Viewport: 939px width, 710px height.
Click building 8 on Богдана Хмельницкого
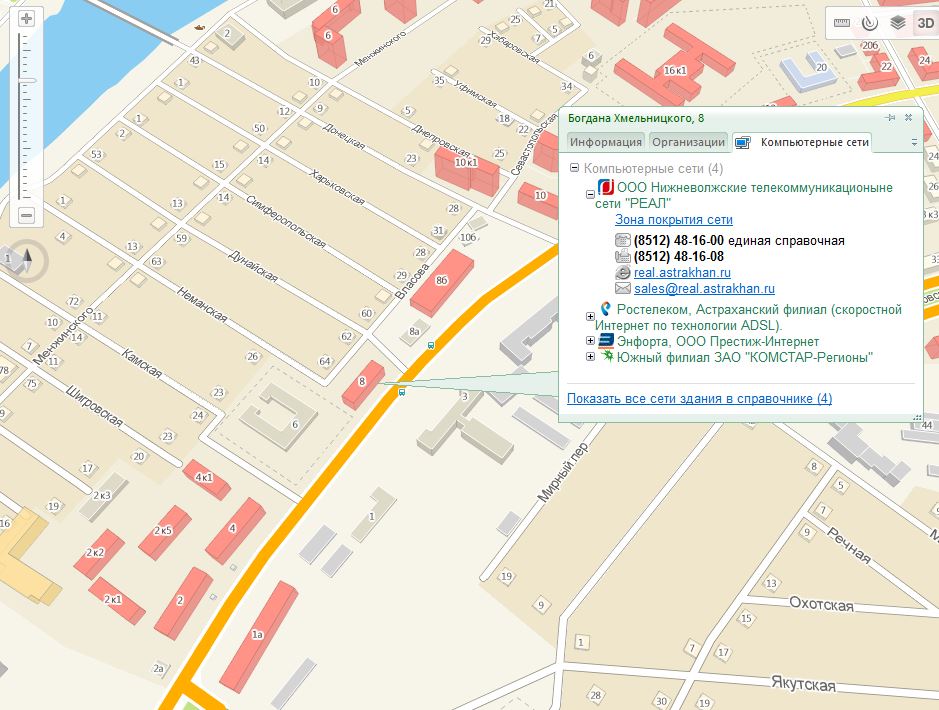click(x=362, y=384)
